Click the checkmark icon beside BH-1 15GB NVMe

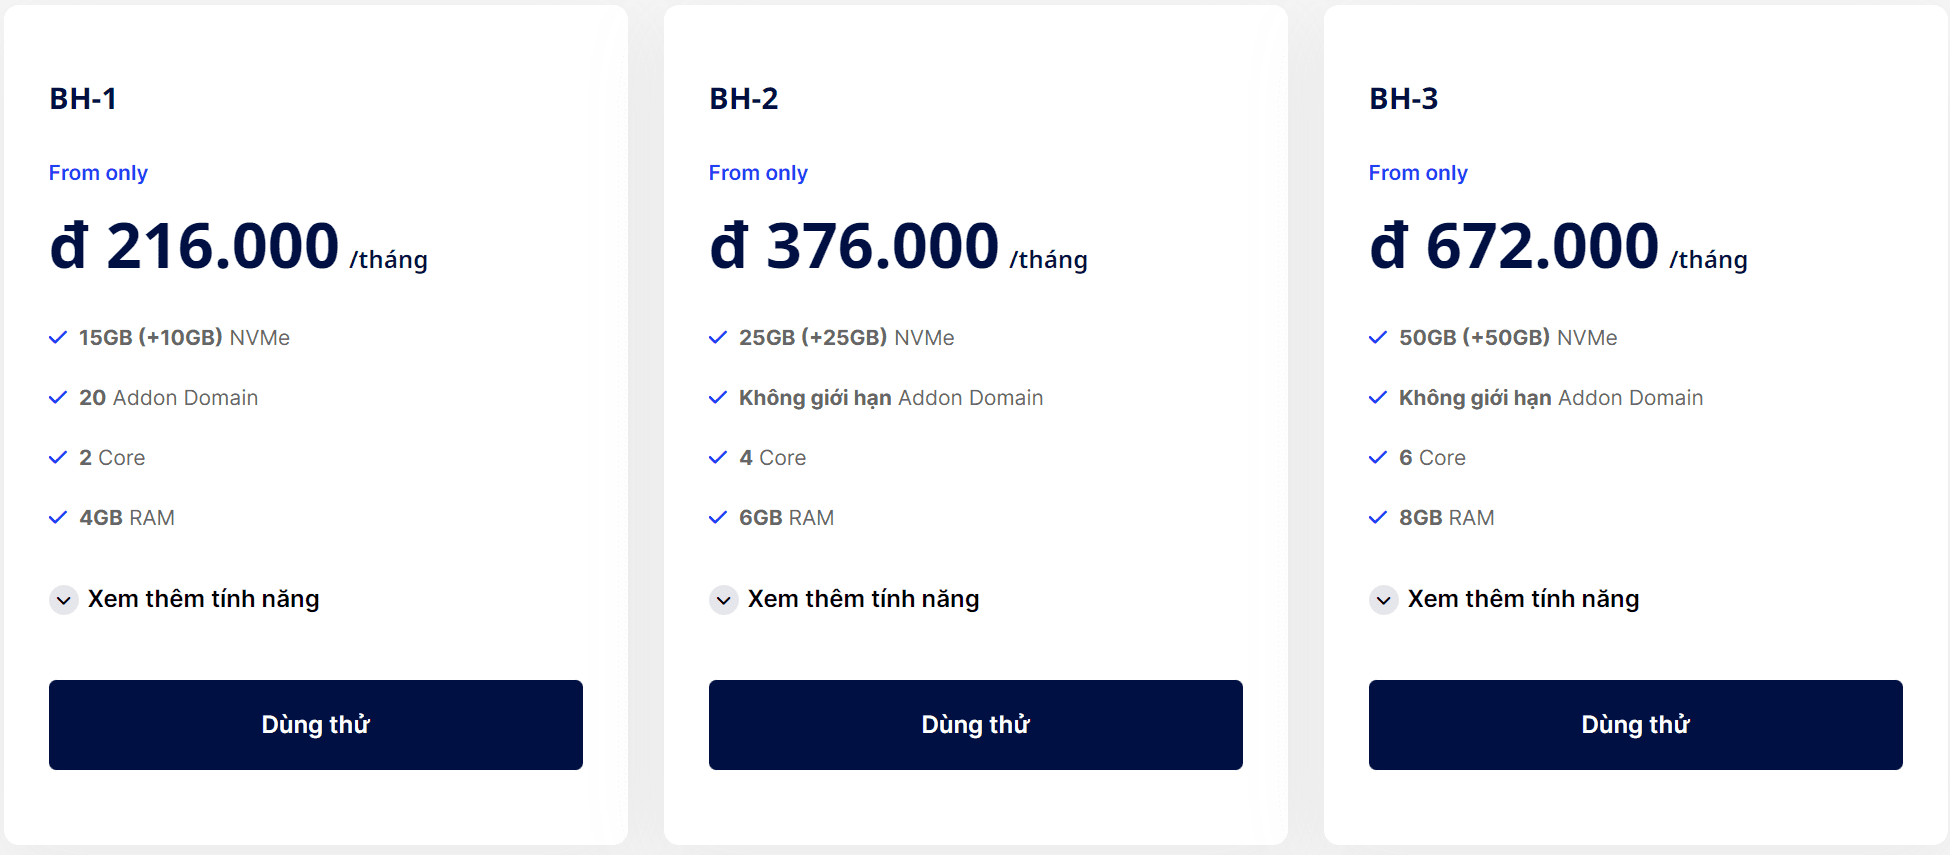[x=58, y=338]
